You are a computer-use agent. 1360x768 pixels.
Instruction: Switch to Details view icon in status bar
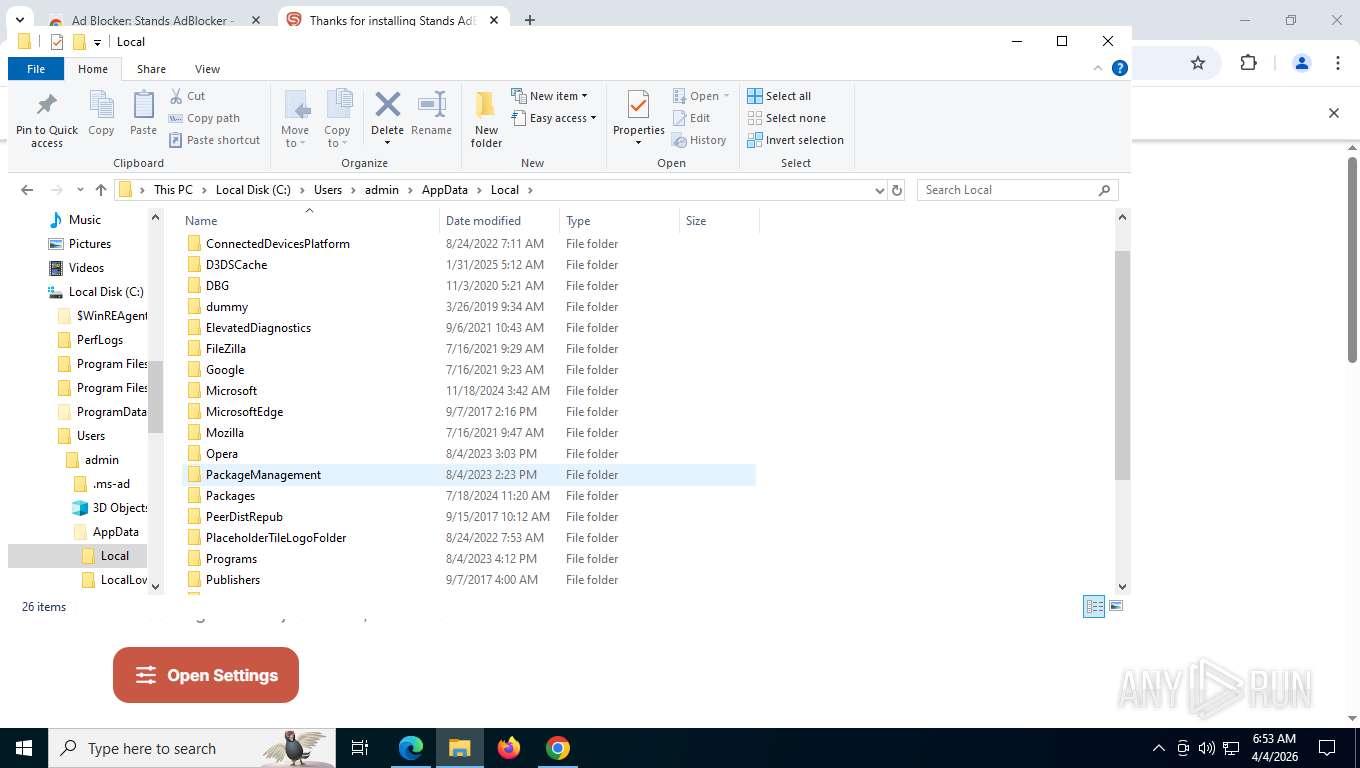1094,606
